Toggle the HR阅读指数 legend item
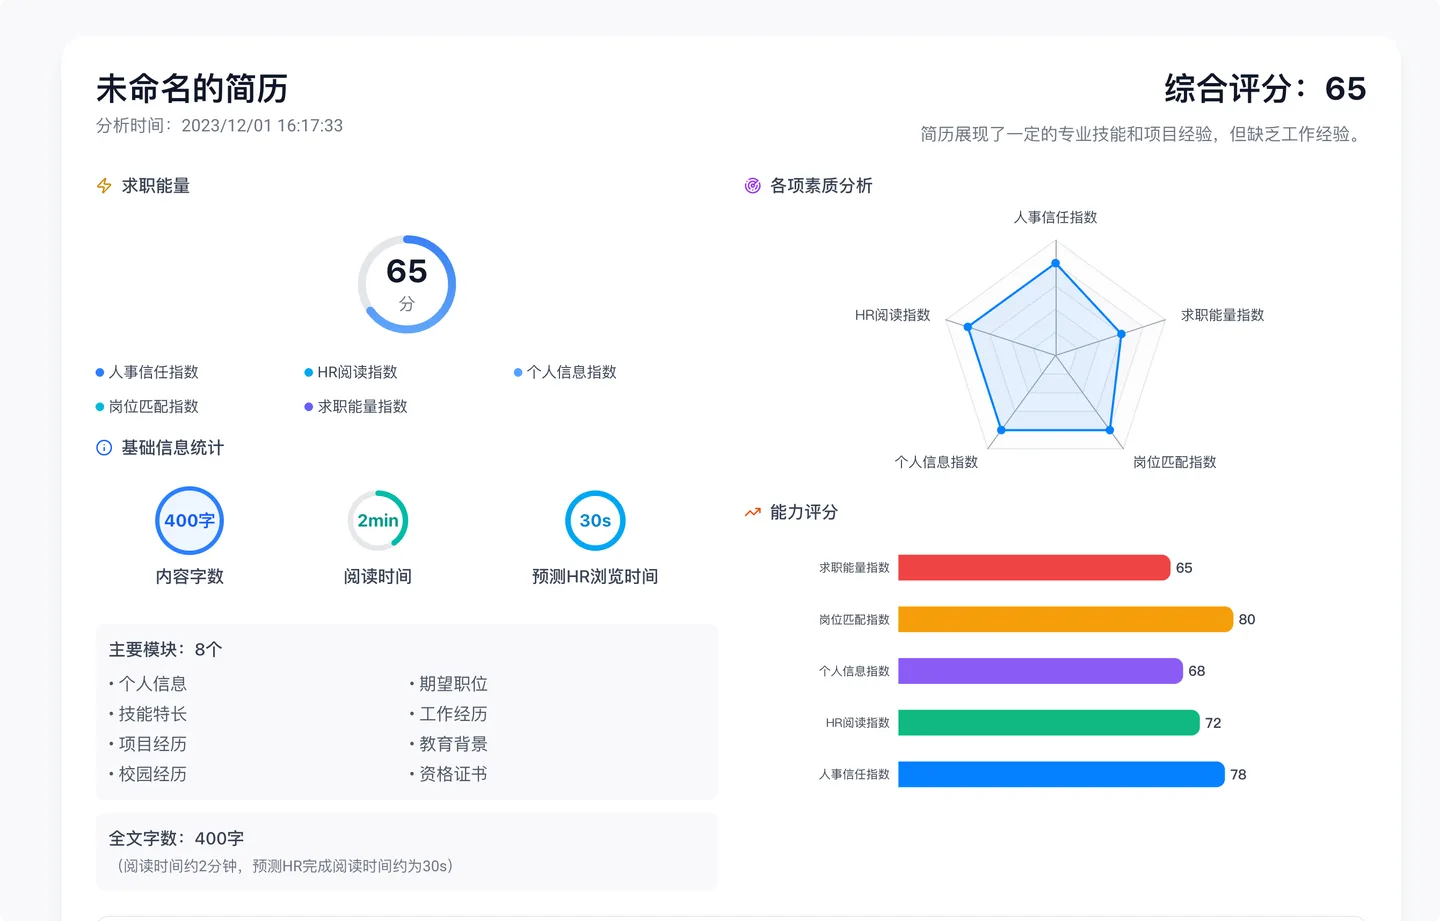This screenshot has height=921, width=1440. pyautogui.click(x=351, y=372)
